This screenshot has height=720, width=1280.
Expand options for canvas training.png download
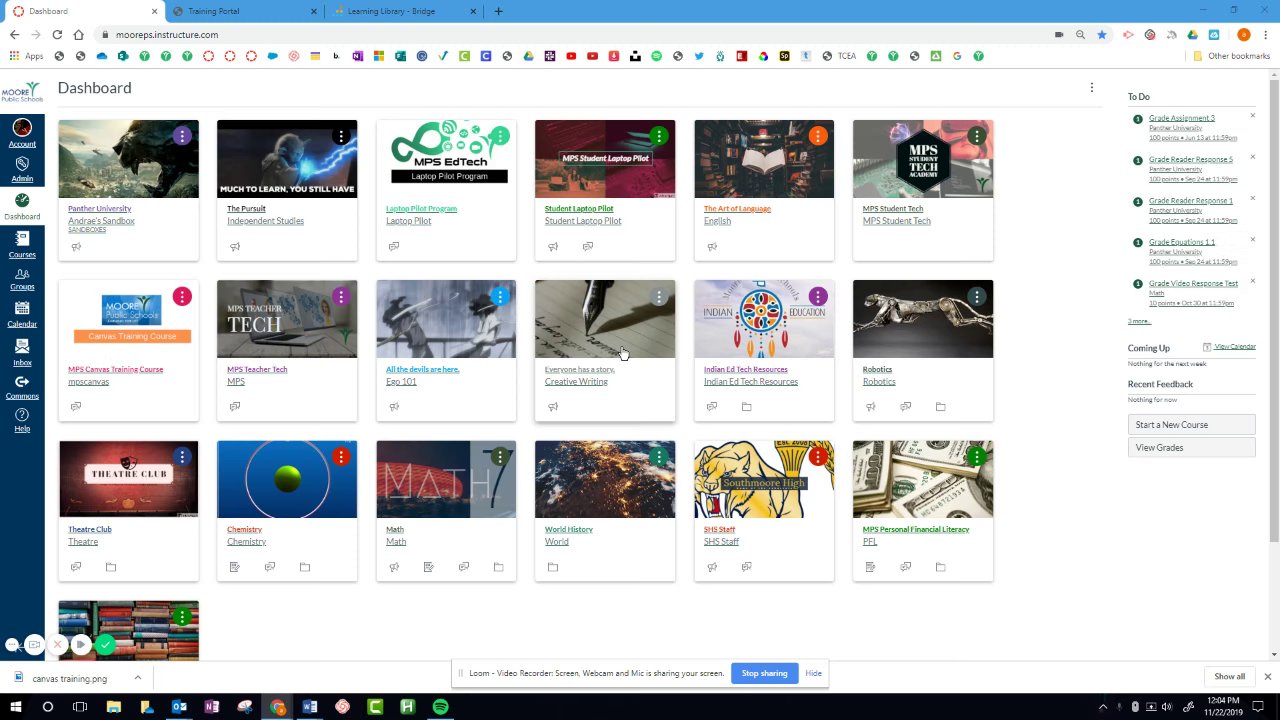(137, 678)
